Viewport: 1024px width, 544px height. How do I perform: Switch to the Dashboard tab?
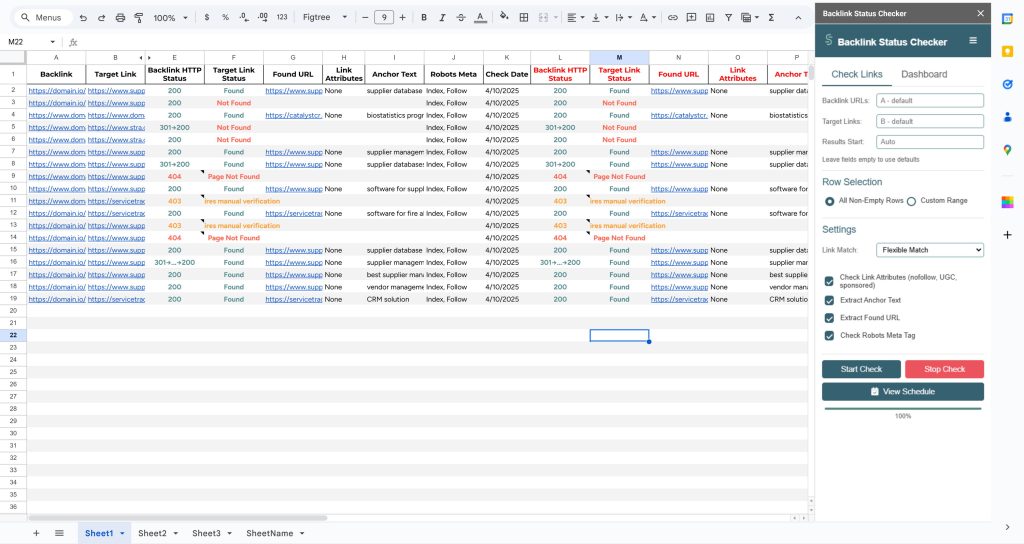click(923, 75)
